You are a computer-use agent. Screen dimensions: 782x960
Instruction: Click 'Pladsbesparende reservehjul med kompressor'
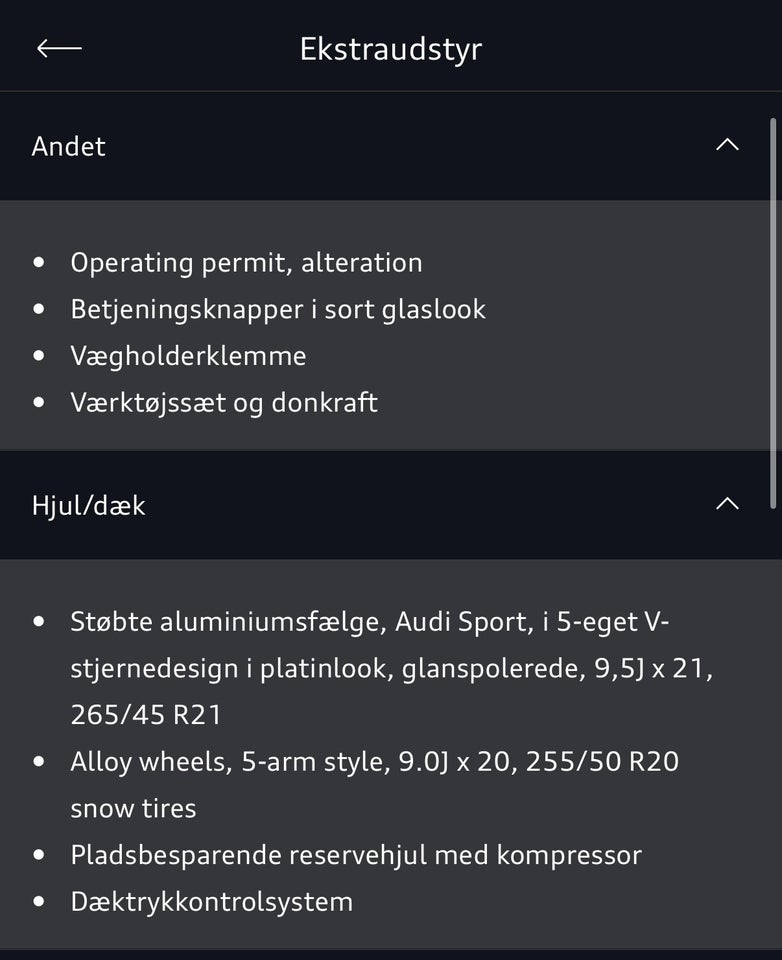coord(354,854)
